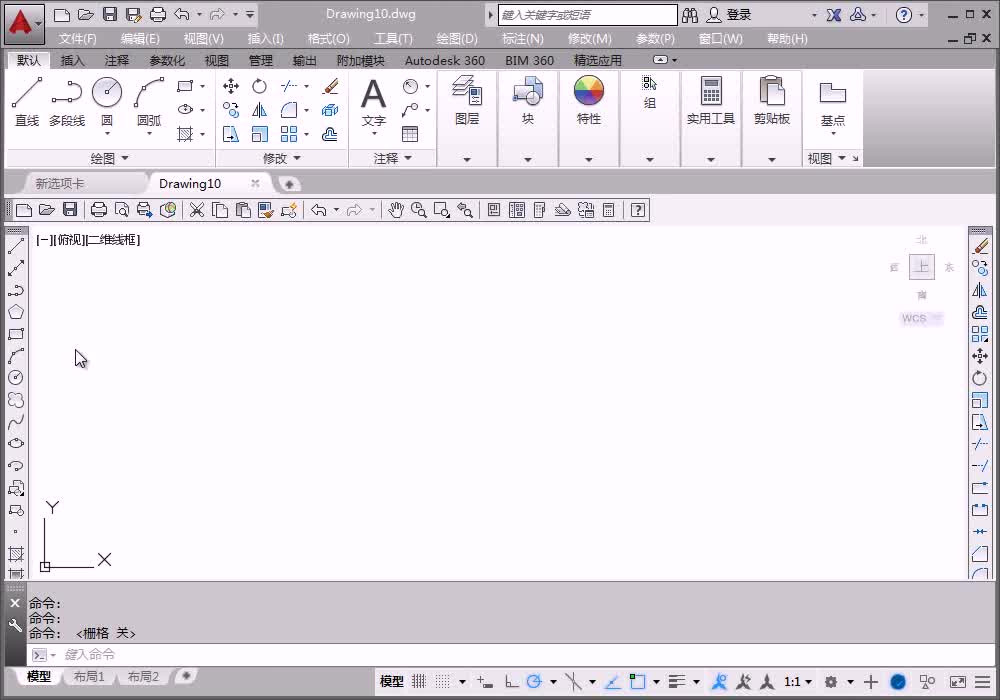Click the 上 face of the ViewCube
This screenshot has width=1000, height=700.
pos(922,266)
